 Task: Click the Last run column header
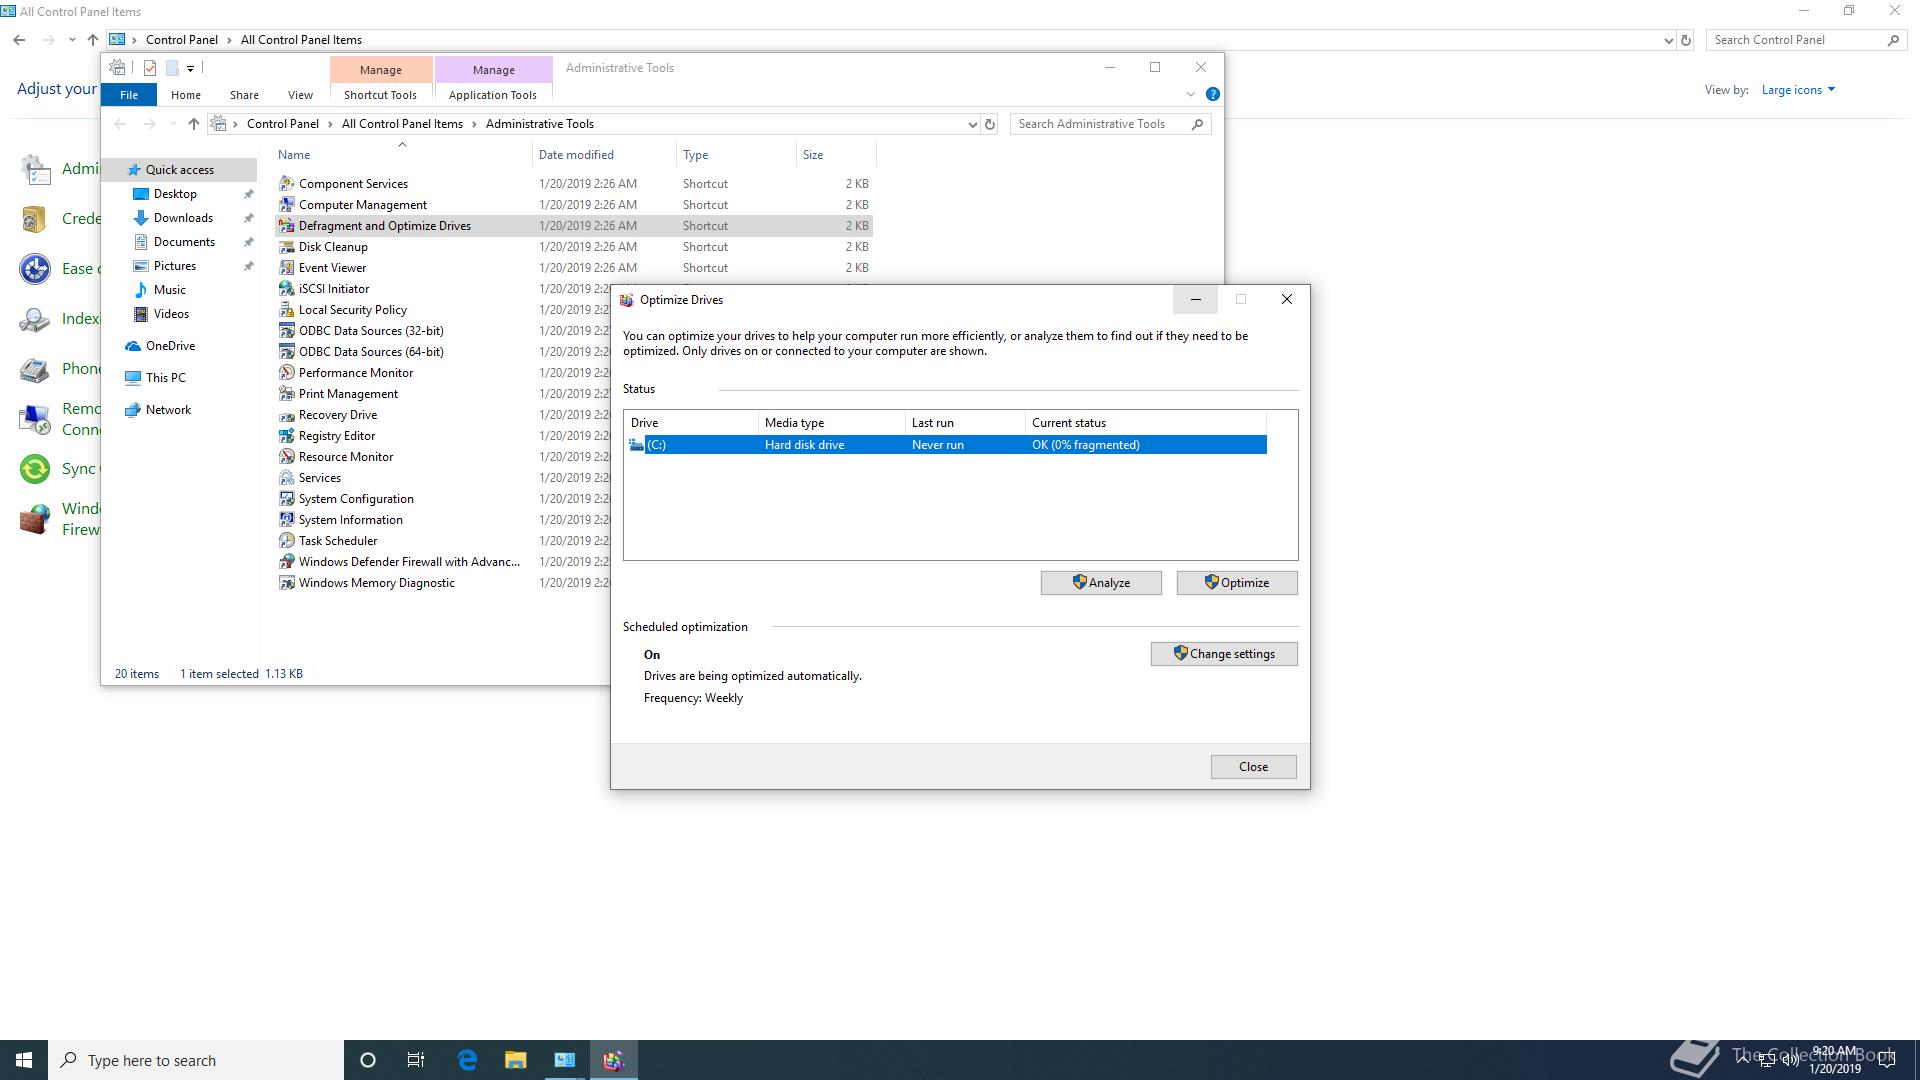point(965,423)
